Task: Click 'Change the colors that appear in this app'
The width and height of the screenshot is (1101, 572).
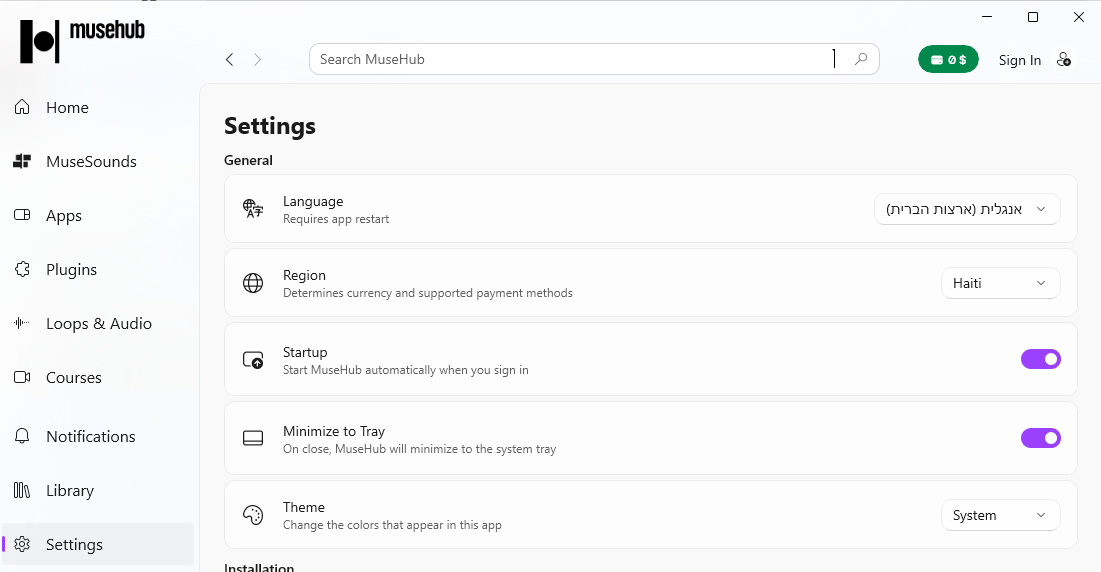Action: coord(392,525)
